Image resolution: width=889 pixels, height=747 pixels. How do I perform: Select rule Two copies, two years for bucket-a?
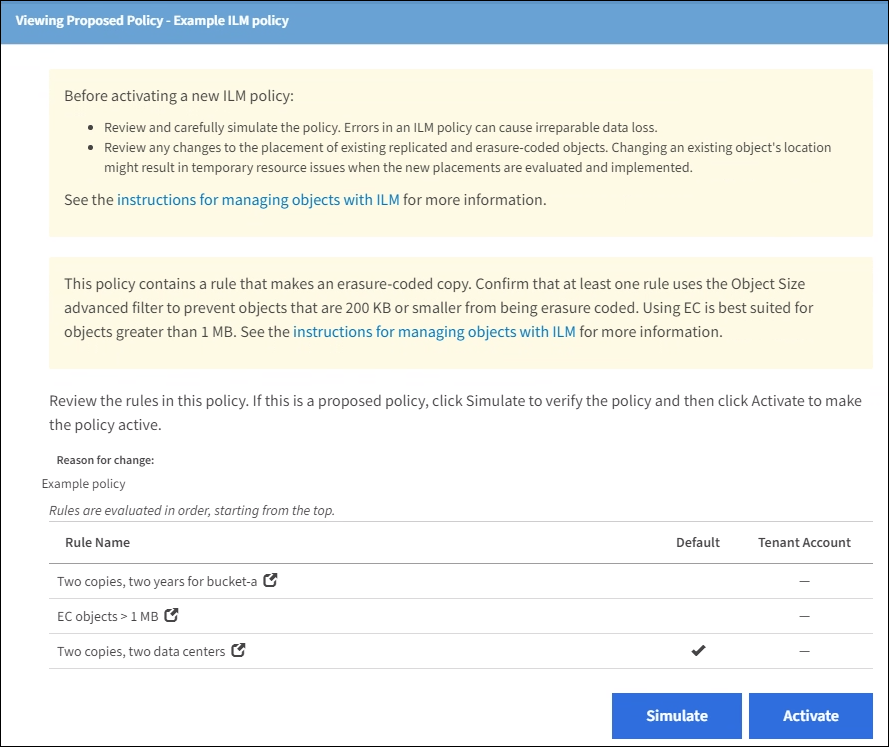(157, 581)
